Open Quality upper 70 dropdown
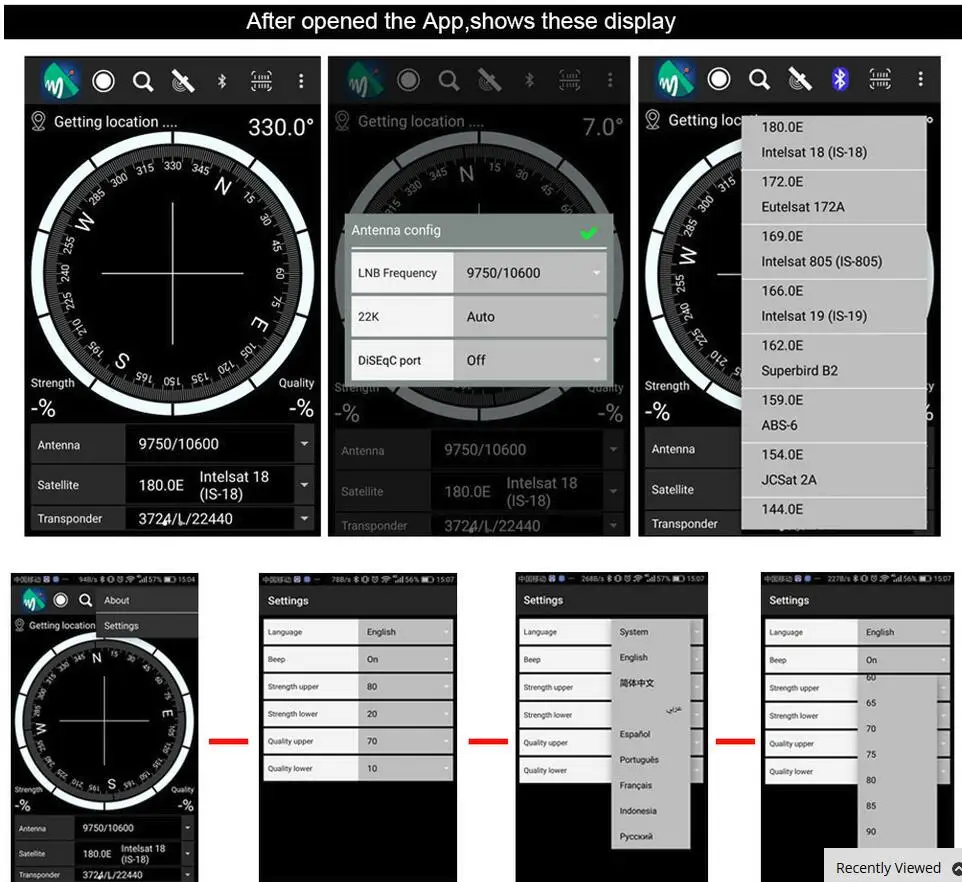Viewport: 962px width, 882px height. 406,741
